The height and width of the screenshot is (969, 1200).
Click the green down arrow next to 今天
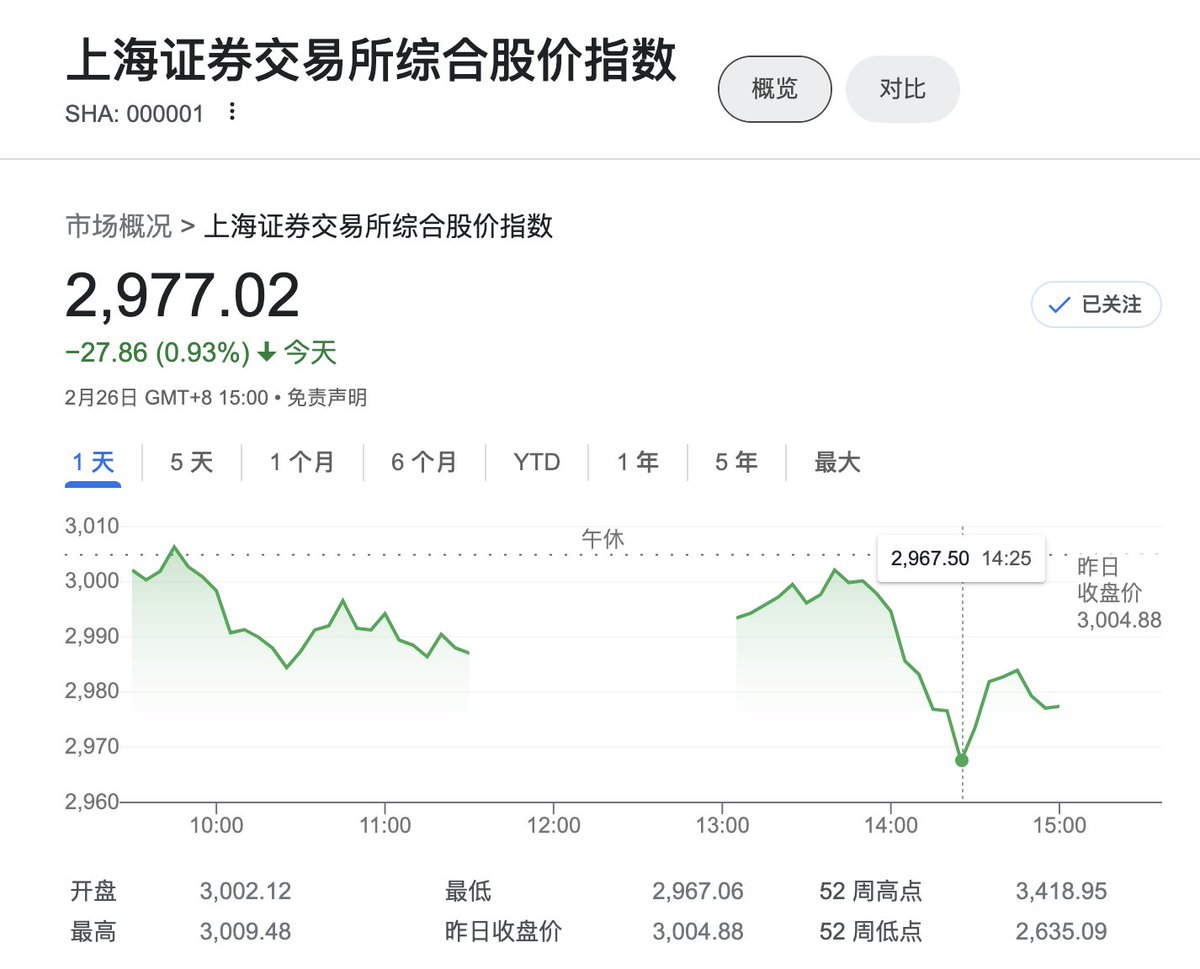[x=266, y=352]
